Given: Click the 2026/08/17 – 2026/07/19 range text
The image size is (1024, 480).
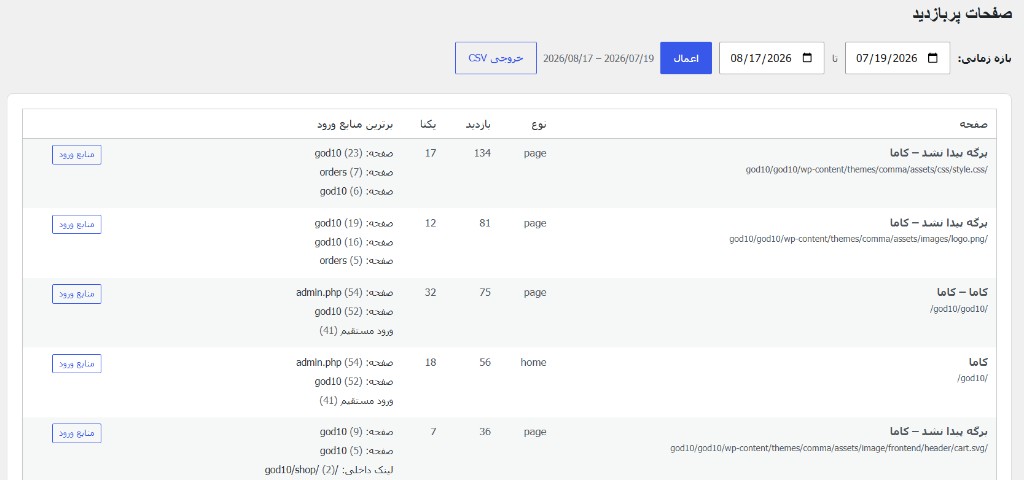Looking at the screenshot, I should (x=598, y=58).
